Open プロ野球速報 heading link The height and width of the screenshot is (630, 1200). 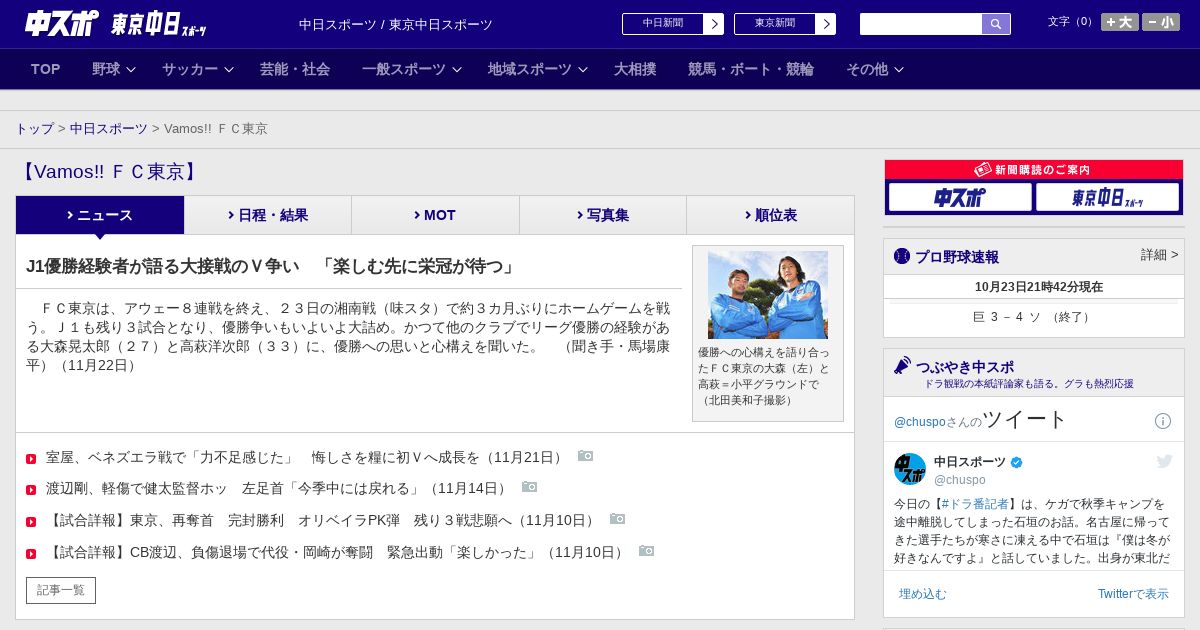coord(957,257)
